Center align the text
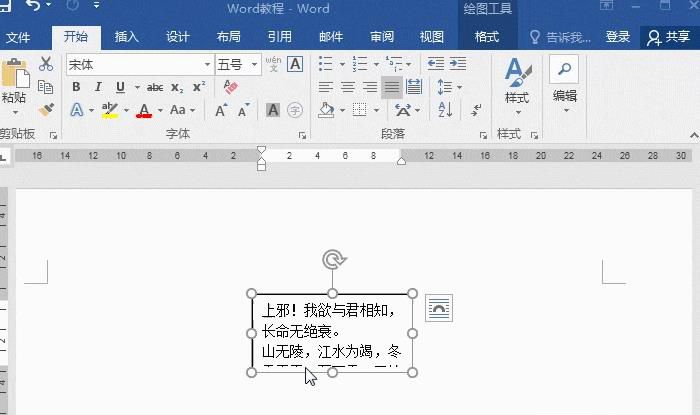This screenshot has width=700, height=415. click(x=348, y=87)
